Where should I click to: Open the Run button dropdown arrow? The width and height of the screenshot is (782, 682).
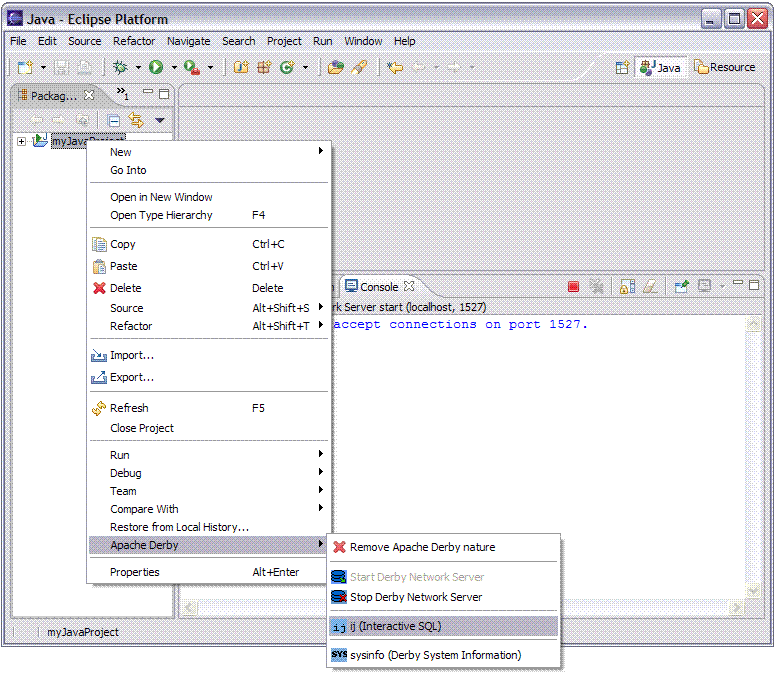coord(173,68)
